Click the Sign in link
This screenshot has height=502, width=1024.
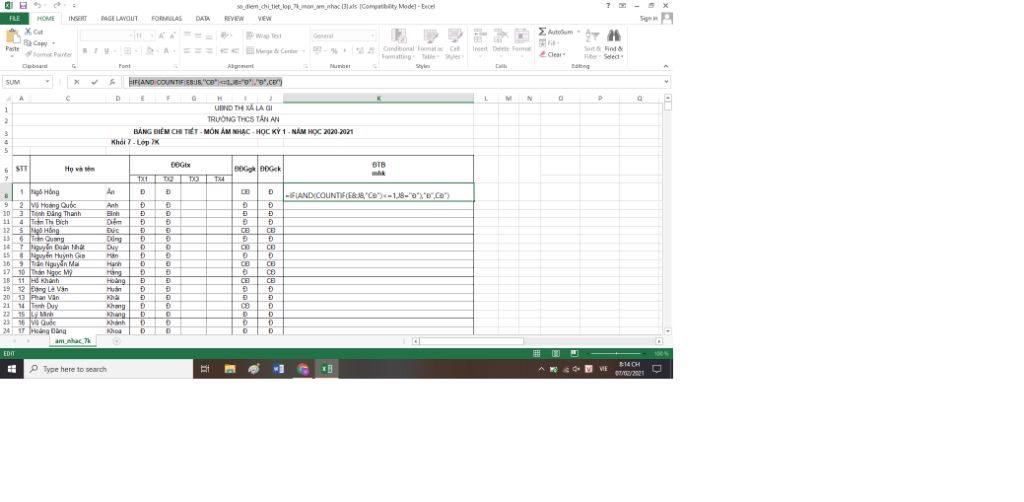(648, 18)
